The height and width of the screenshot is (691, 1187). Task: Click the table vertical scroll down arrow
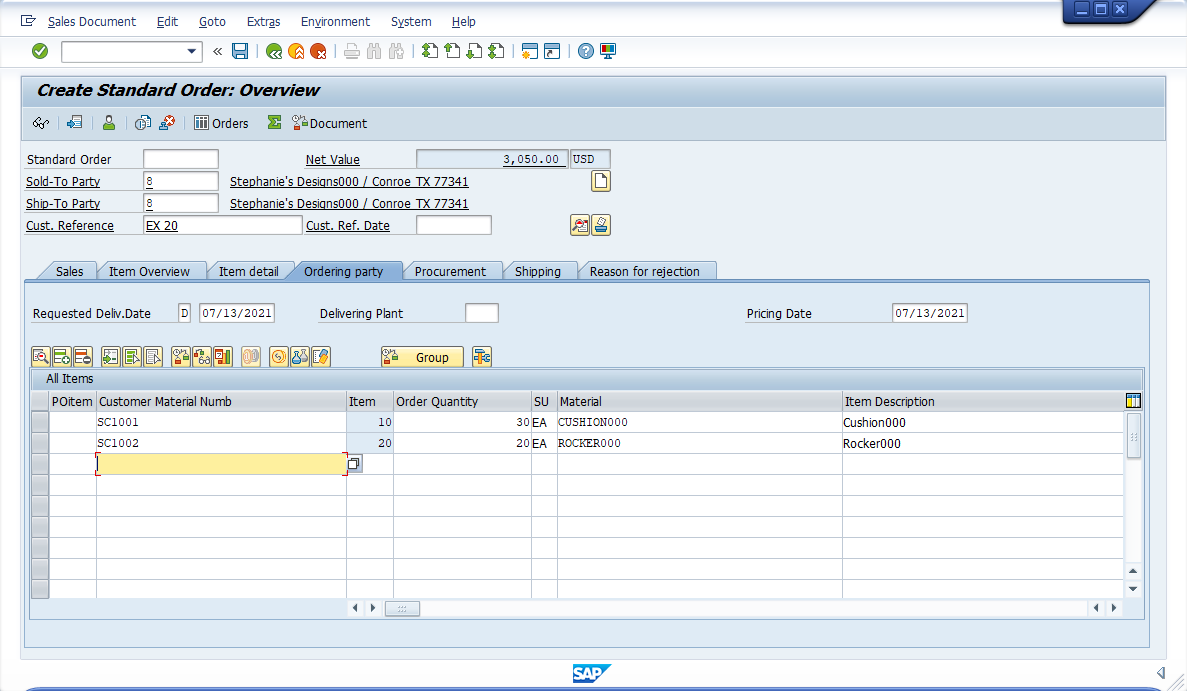point(1133,589)
